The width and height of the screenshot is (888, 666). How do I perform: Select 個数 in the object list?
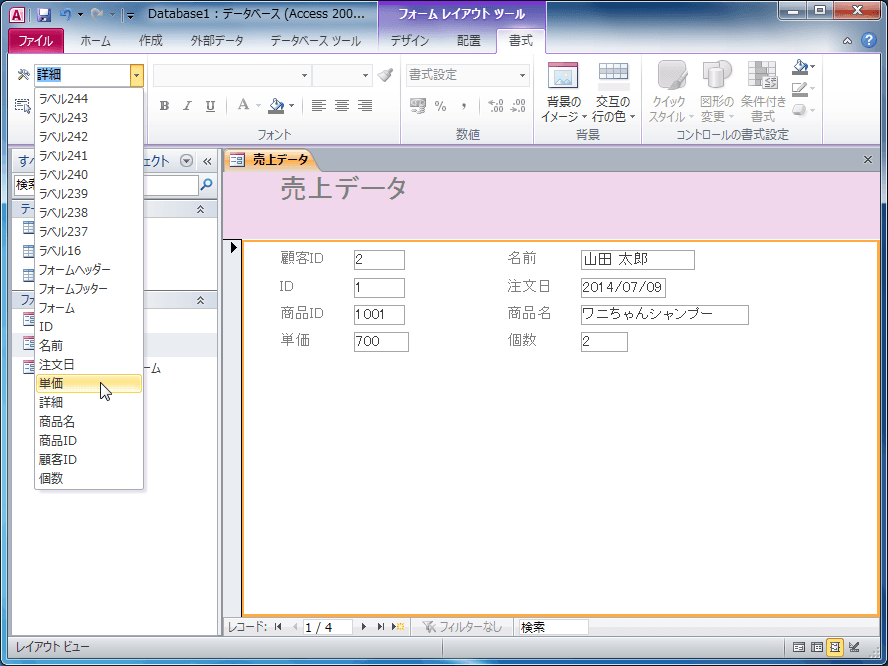click(88, 479)
